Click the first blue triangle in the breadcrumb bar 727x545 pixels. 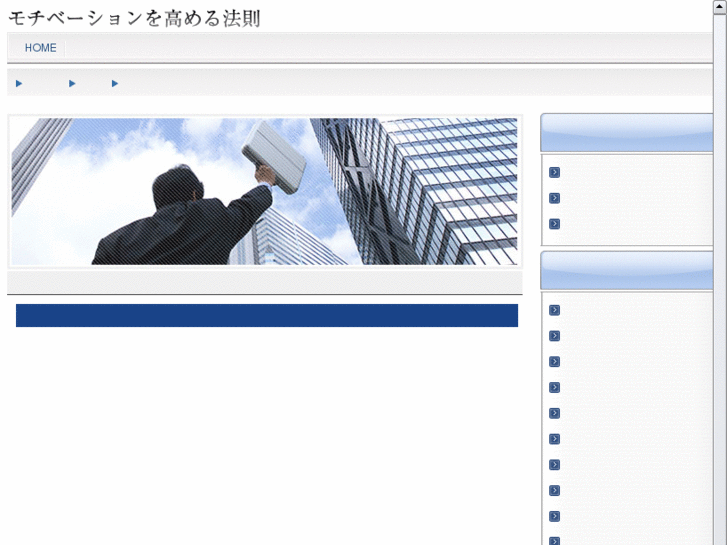coord(19,83)
